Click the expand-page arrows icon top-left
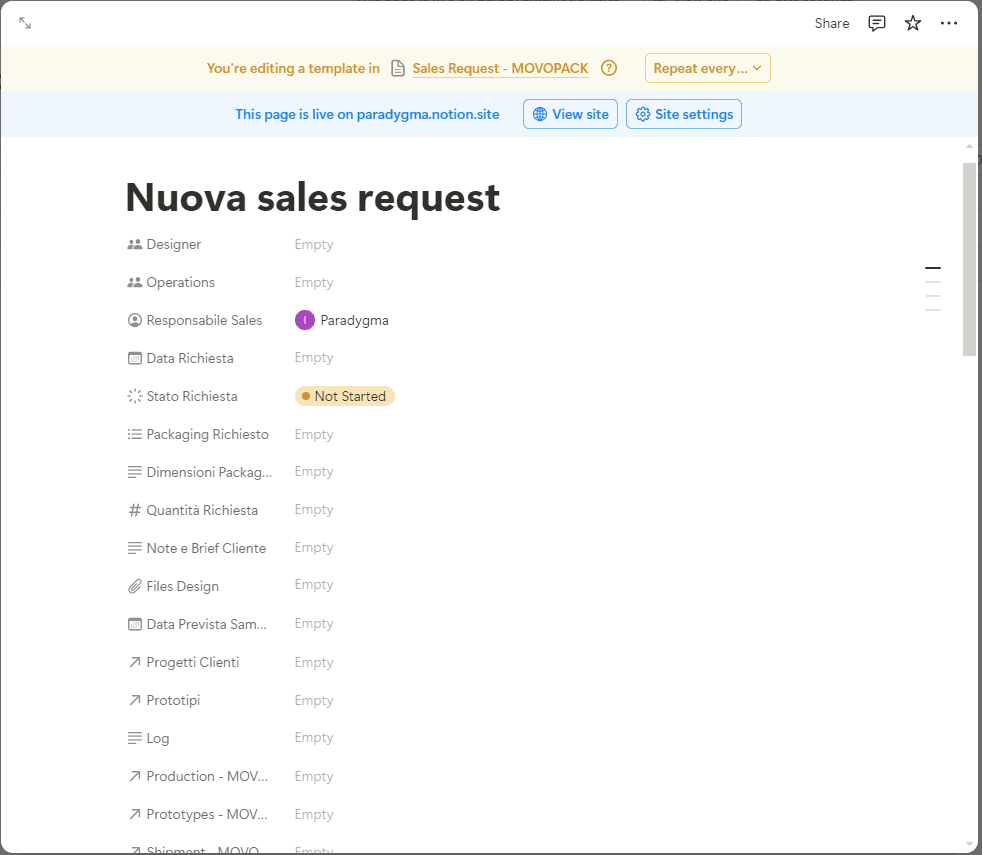This screenshot has height=855, width=982. click(x=24, y=21)
